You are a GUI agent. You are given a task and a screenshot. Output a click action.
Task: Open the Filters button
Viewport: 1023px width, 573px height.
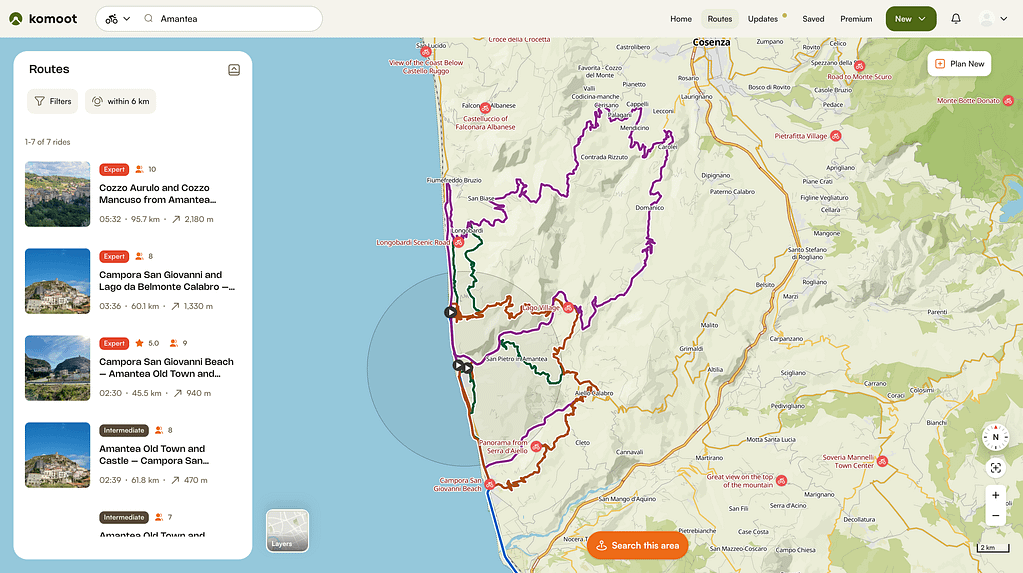click(53, 101)
